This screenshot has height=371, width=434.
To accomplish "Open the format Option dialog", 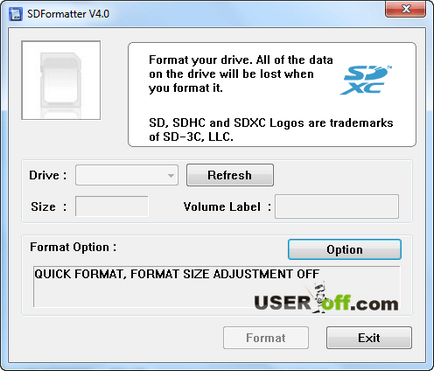I will tap(344, 249).
